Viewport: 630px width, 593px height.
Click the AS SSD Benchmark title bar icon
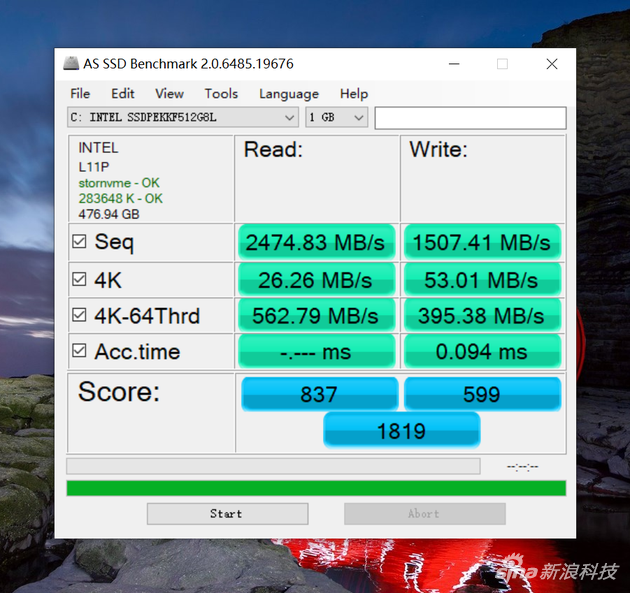[71, 63]
